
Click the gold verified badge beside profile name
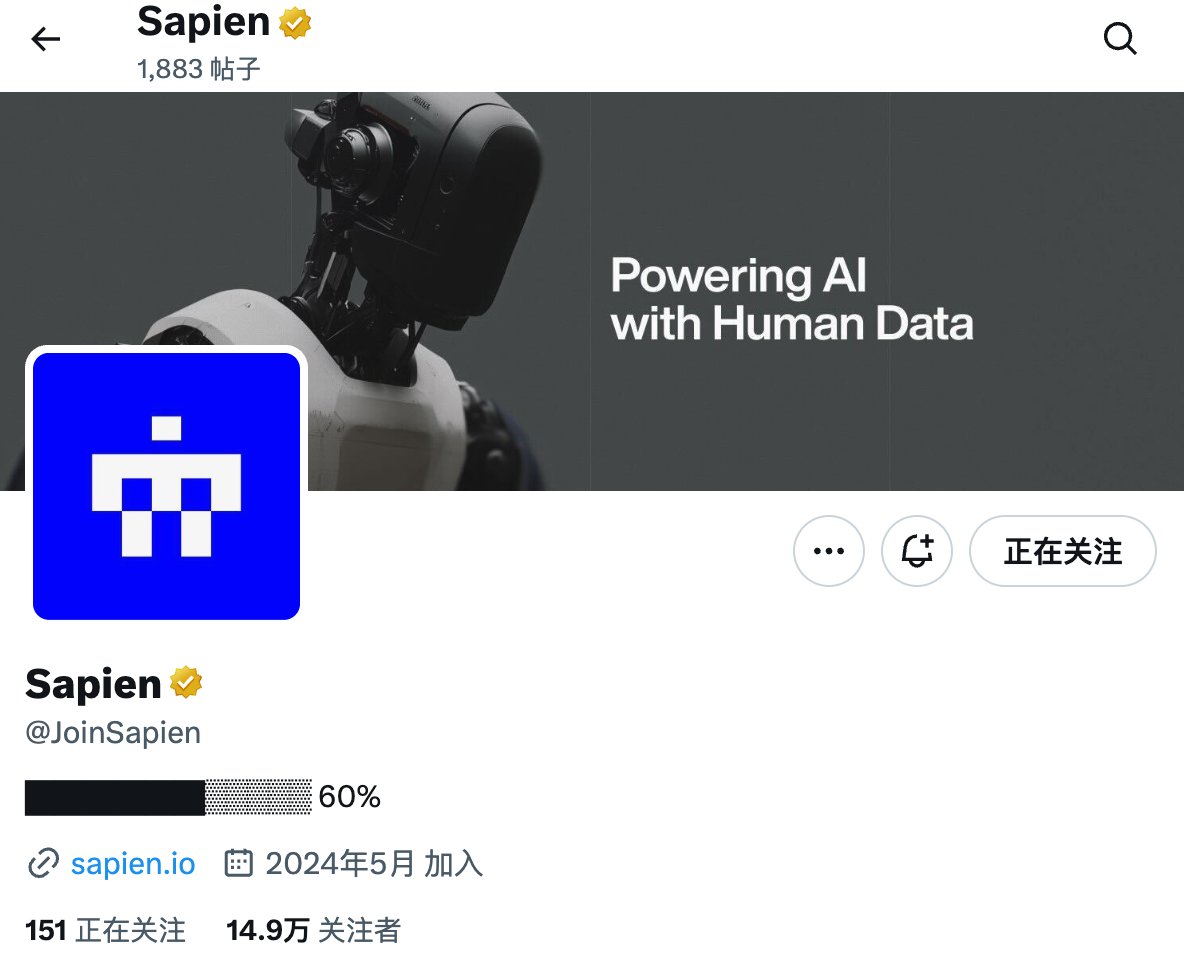point(186,683)
